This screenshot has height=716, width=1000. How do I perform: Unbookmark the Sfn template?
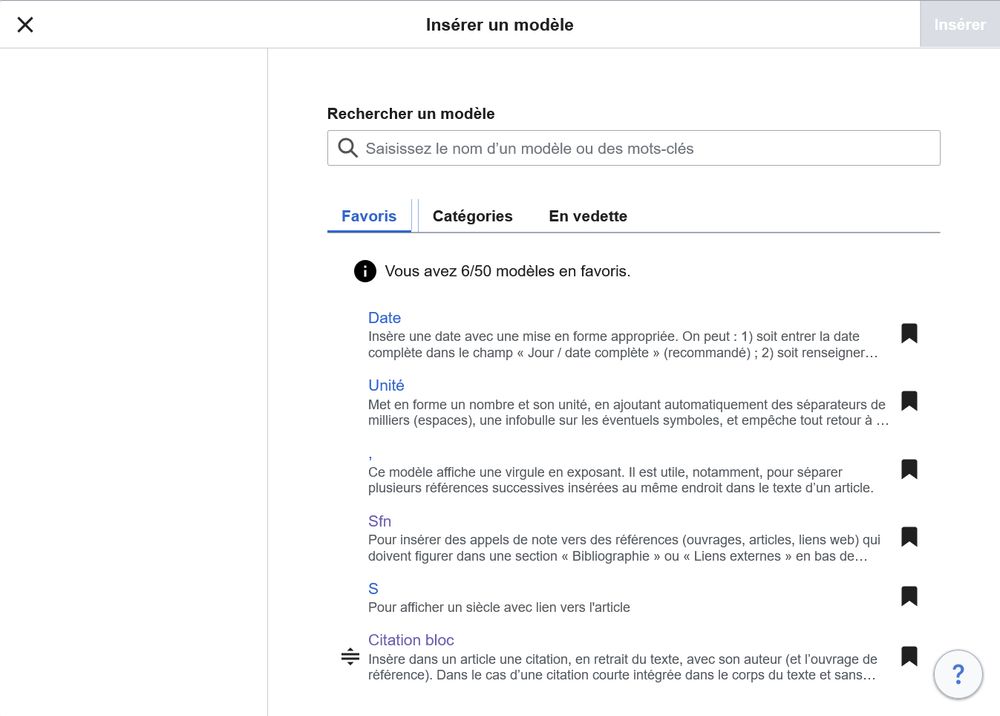pyautogui.click(x=909, y=537)
